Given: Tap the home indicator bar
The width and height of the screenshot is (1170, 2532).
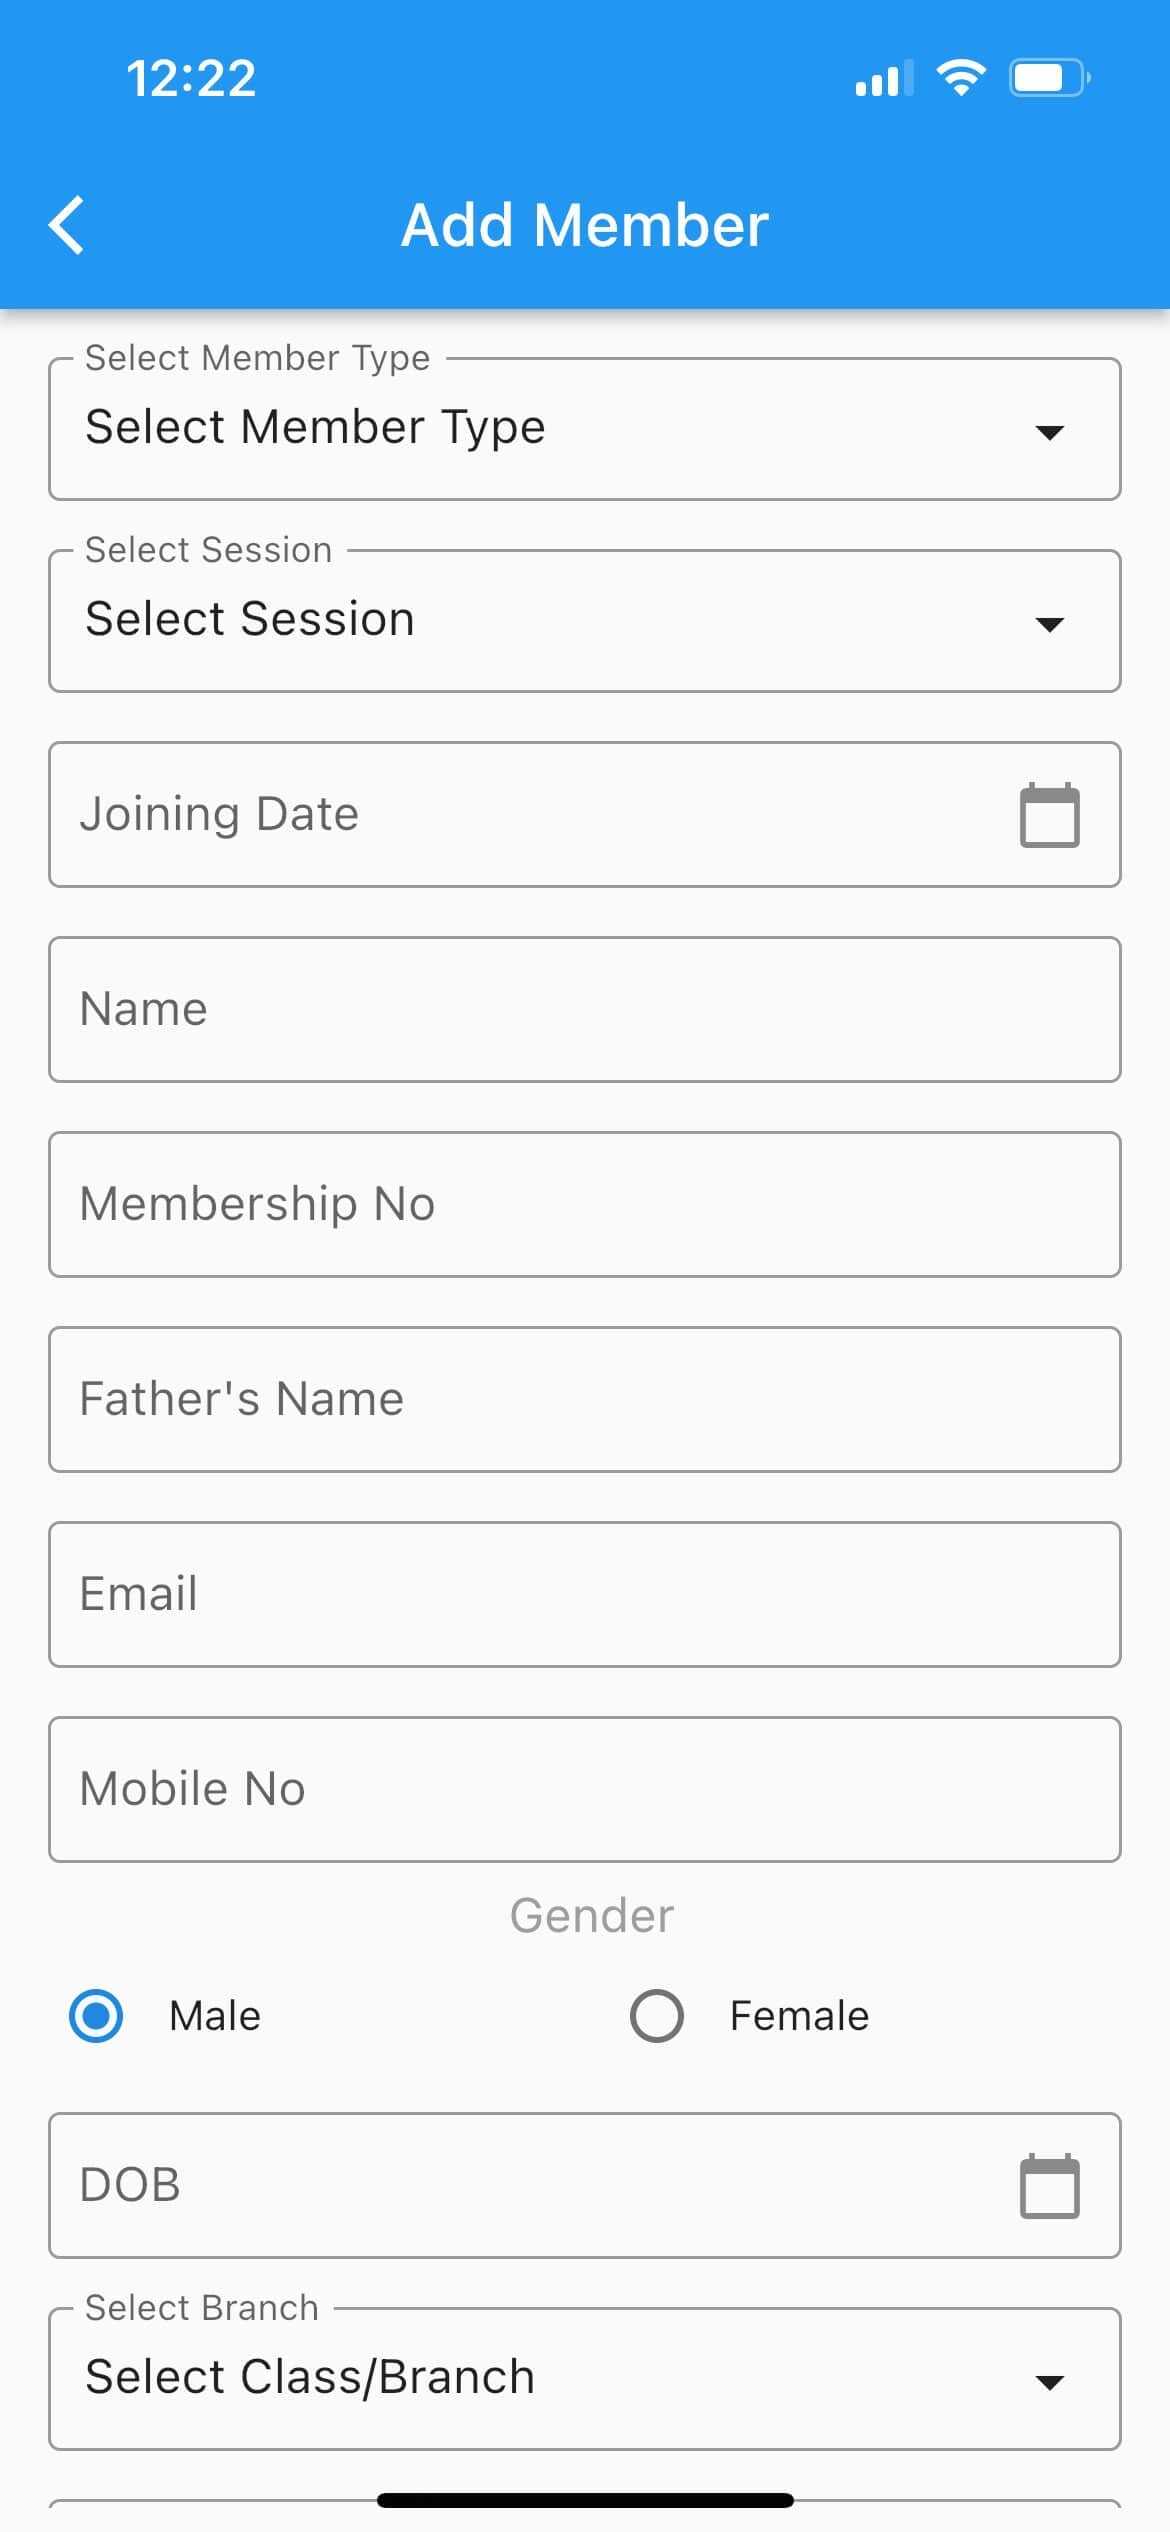Looking at the screenshot, I should [x=585, y=2500].
